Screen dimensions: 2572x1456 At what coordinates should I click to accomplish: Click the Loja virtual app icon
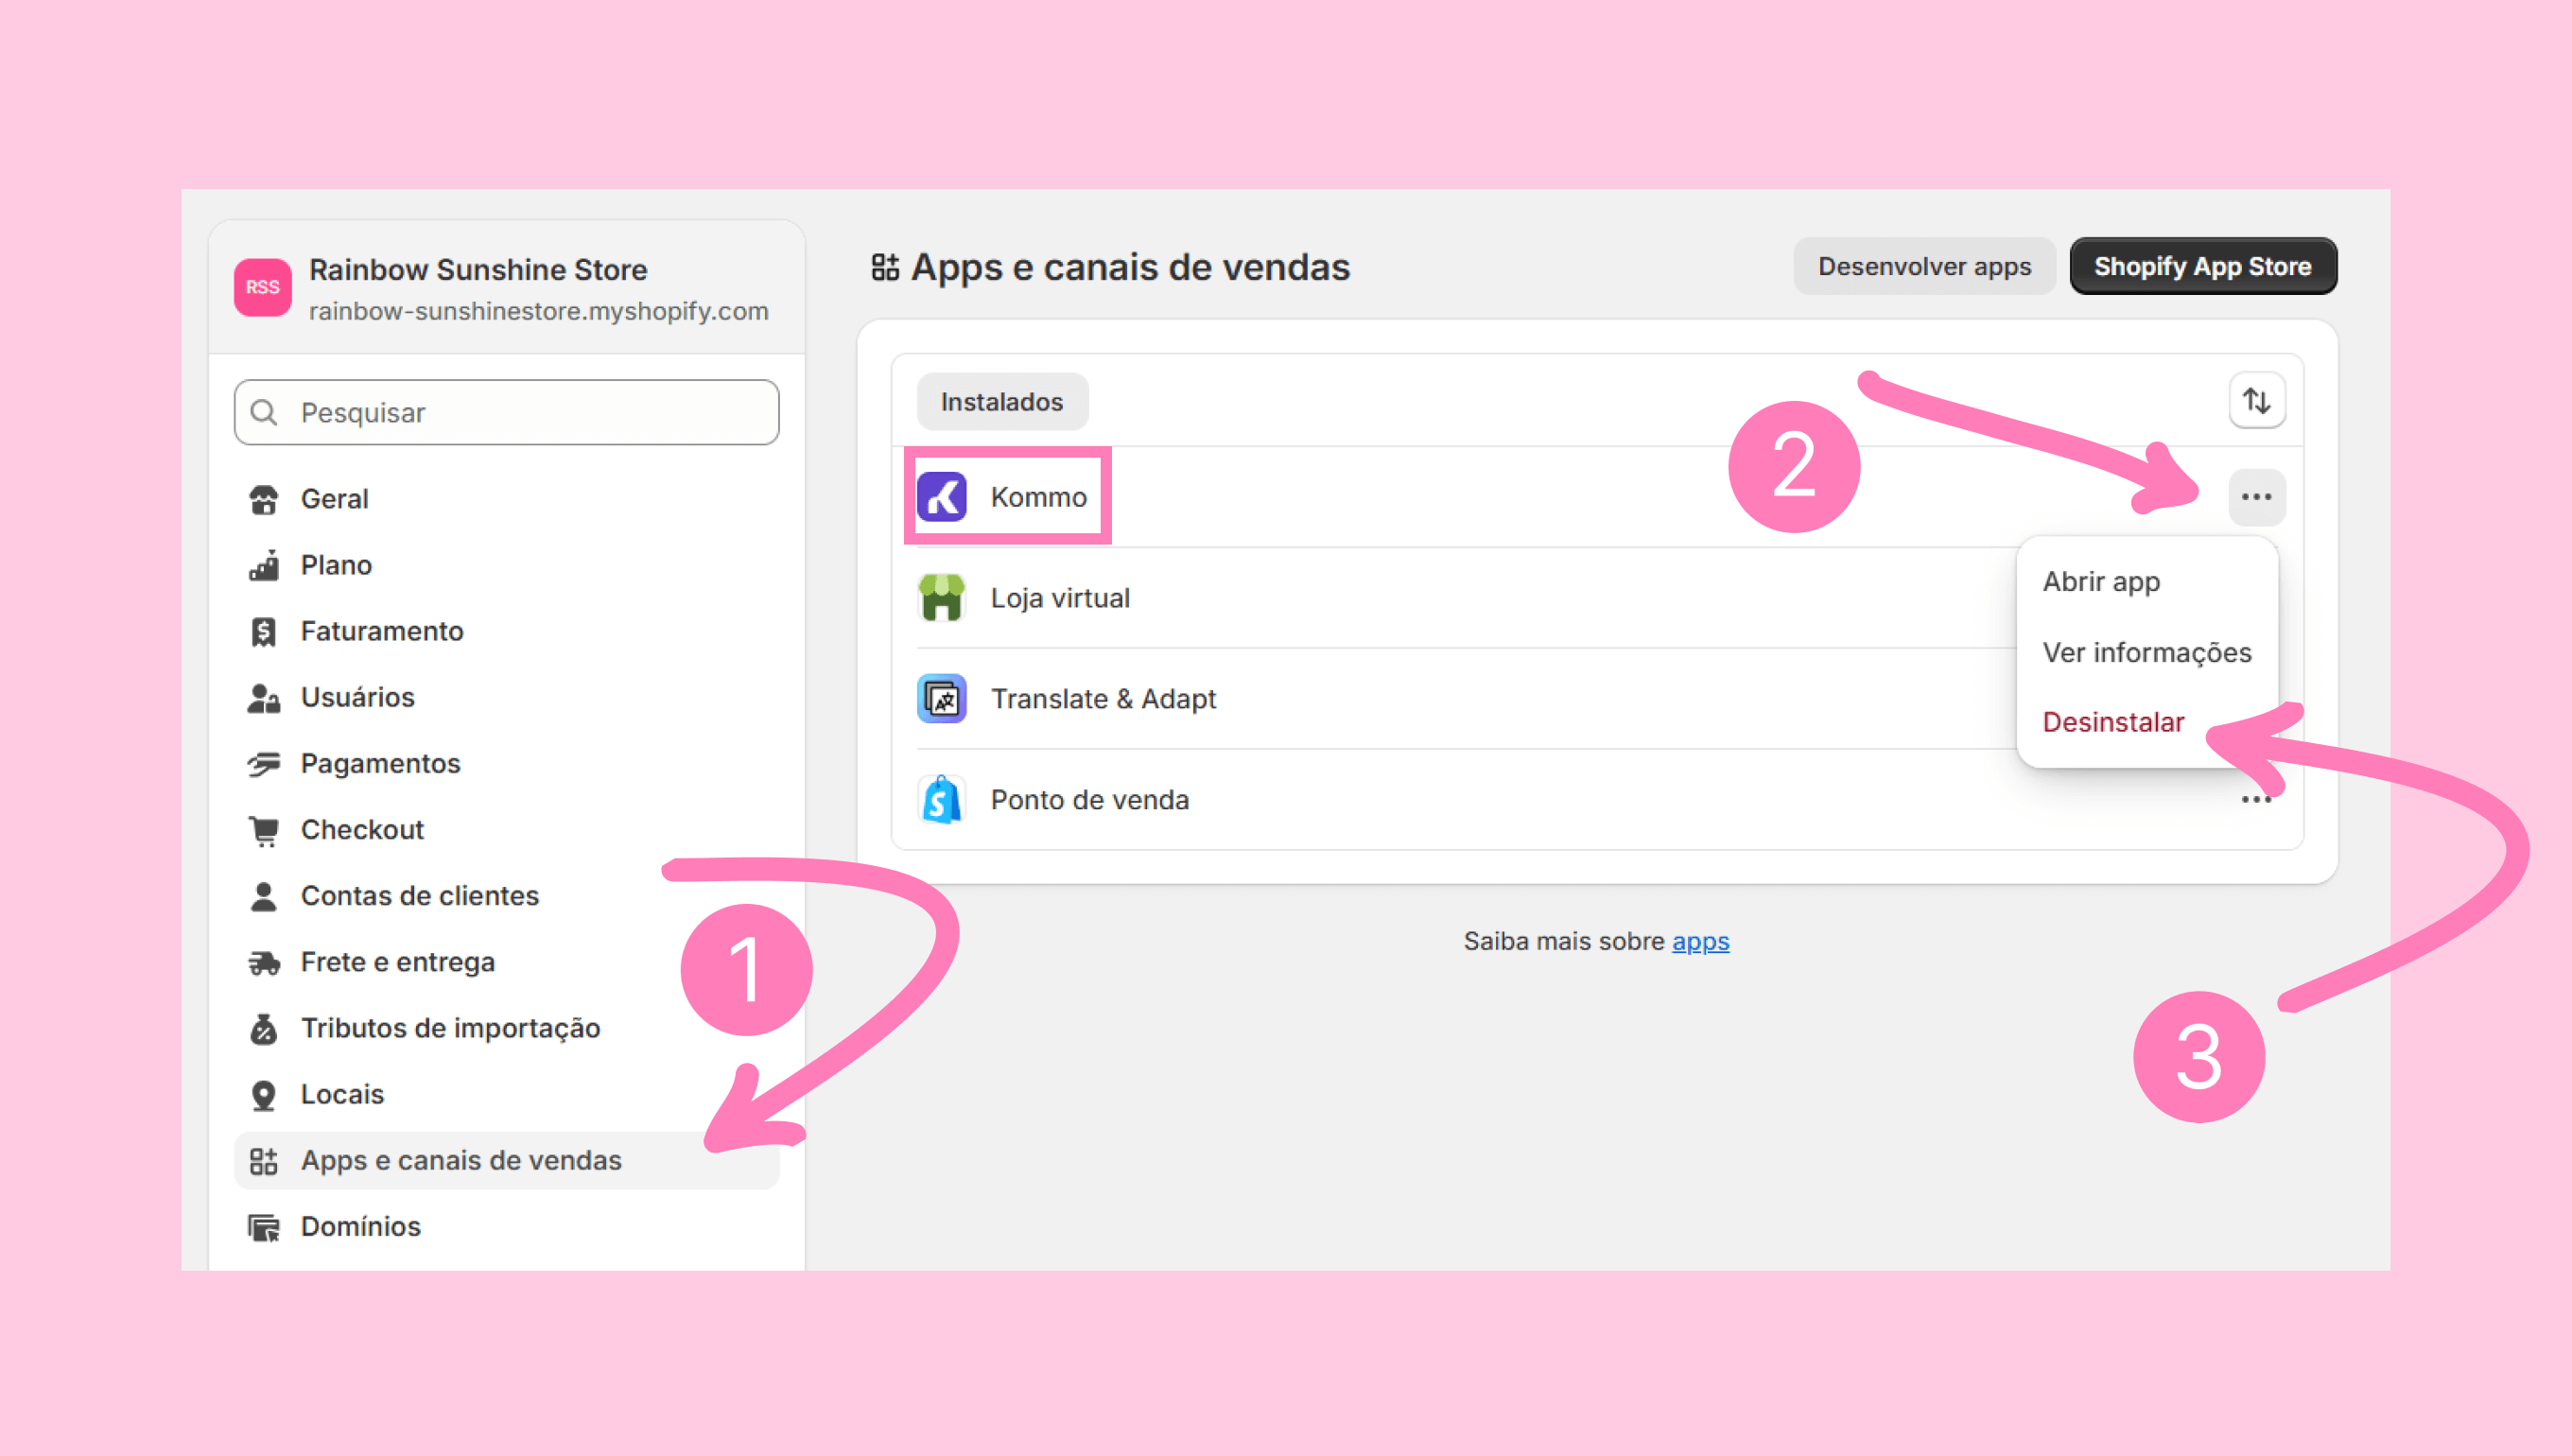click(x=942, y=598)
